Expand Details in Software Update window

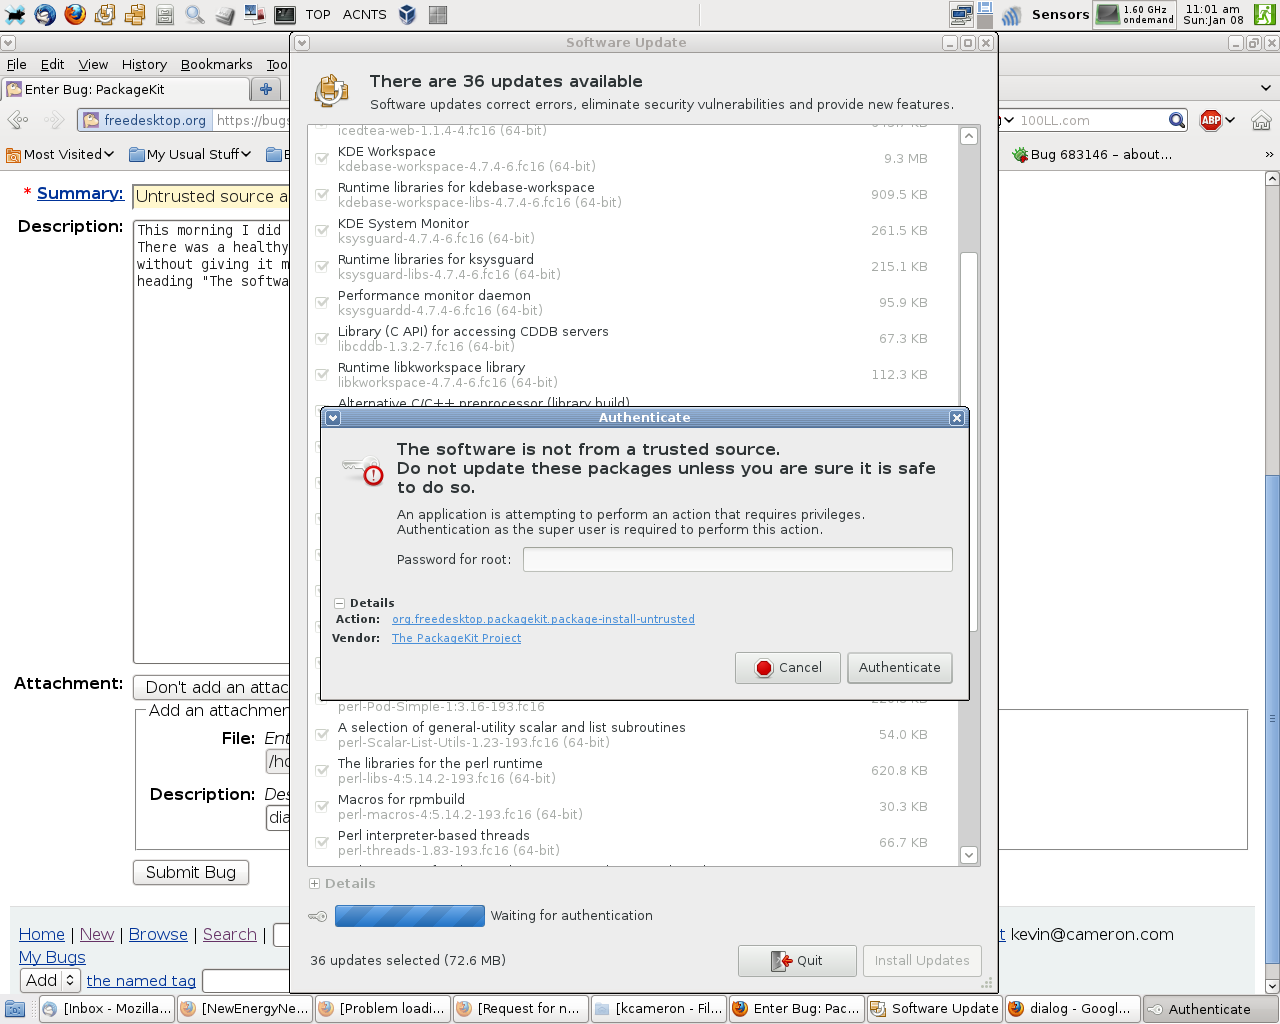[315, 883]
